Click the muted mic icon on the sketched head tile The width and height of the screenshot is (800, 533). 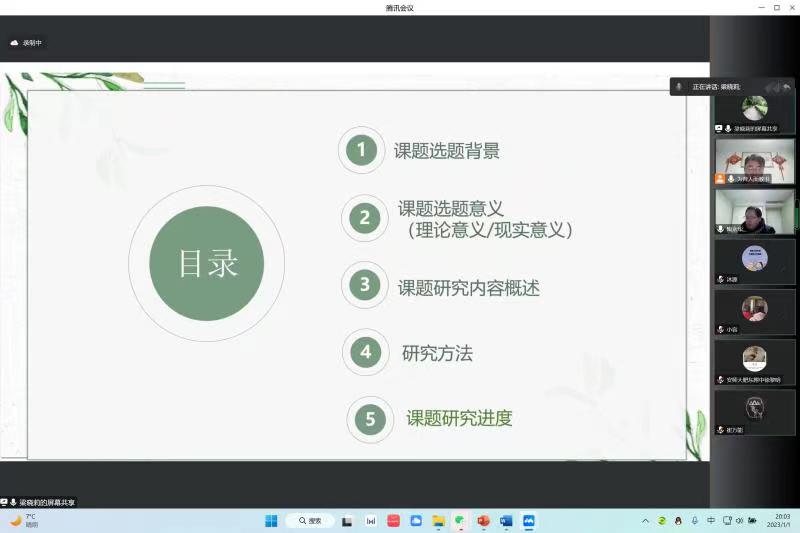[x=720, y=430]
